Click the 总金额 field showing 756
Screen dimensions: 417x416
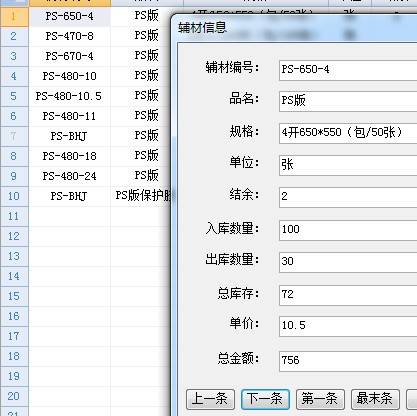click(348, 361)
